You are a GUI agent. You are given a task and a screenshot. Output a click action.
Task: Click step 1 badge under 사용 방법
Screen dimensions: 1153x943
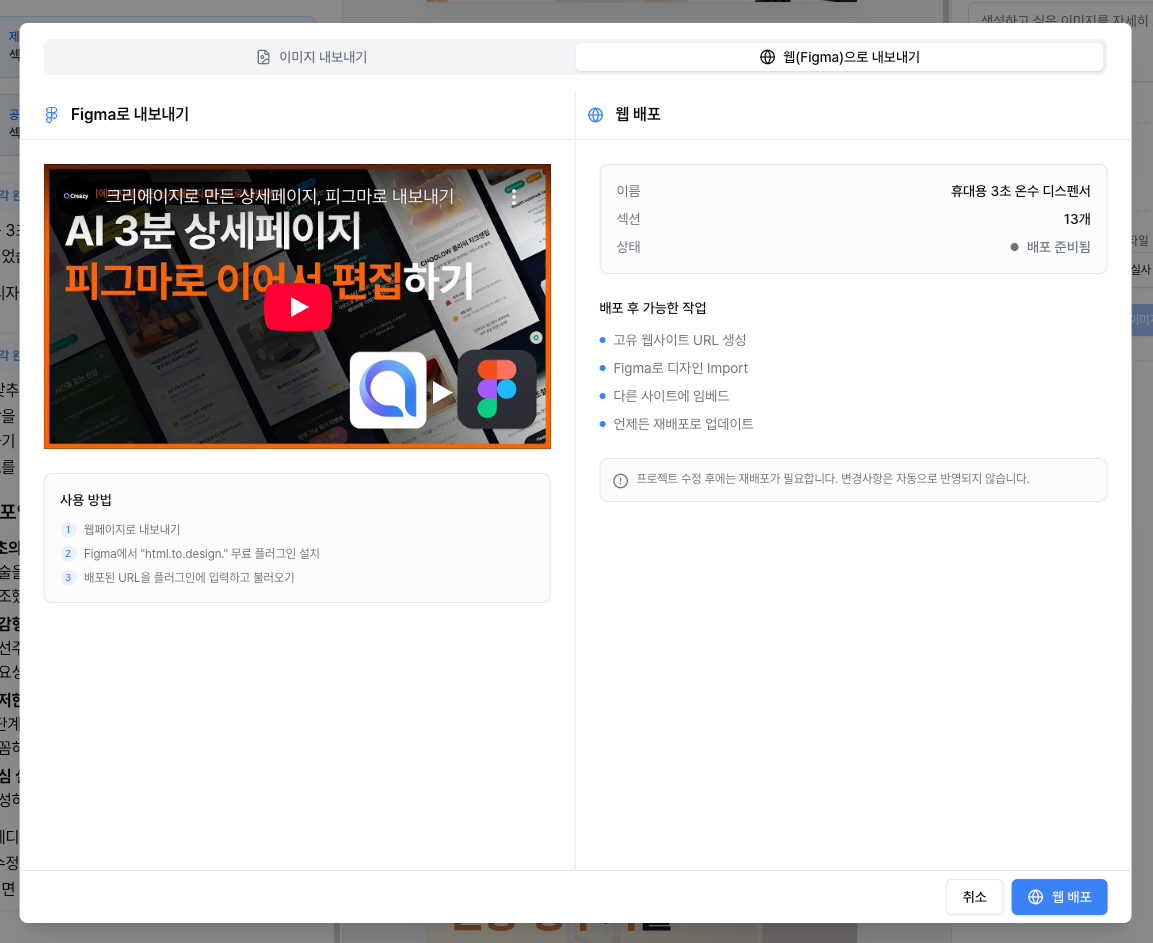click(x=68, y=530)
